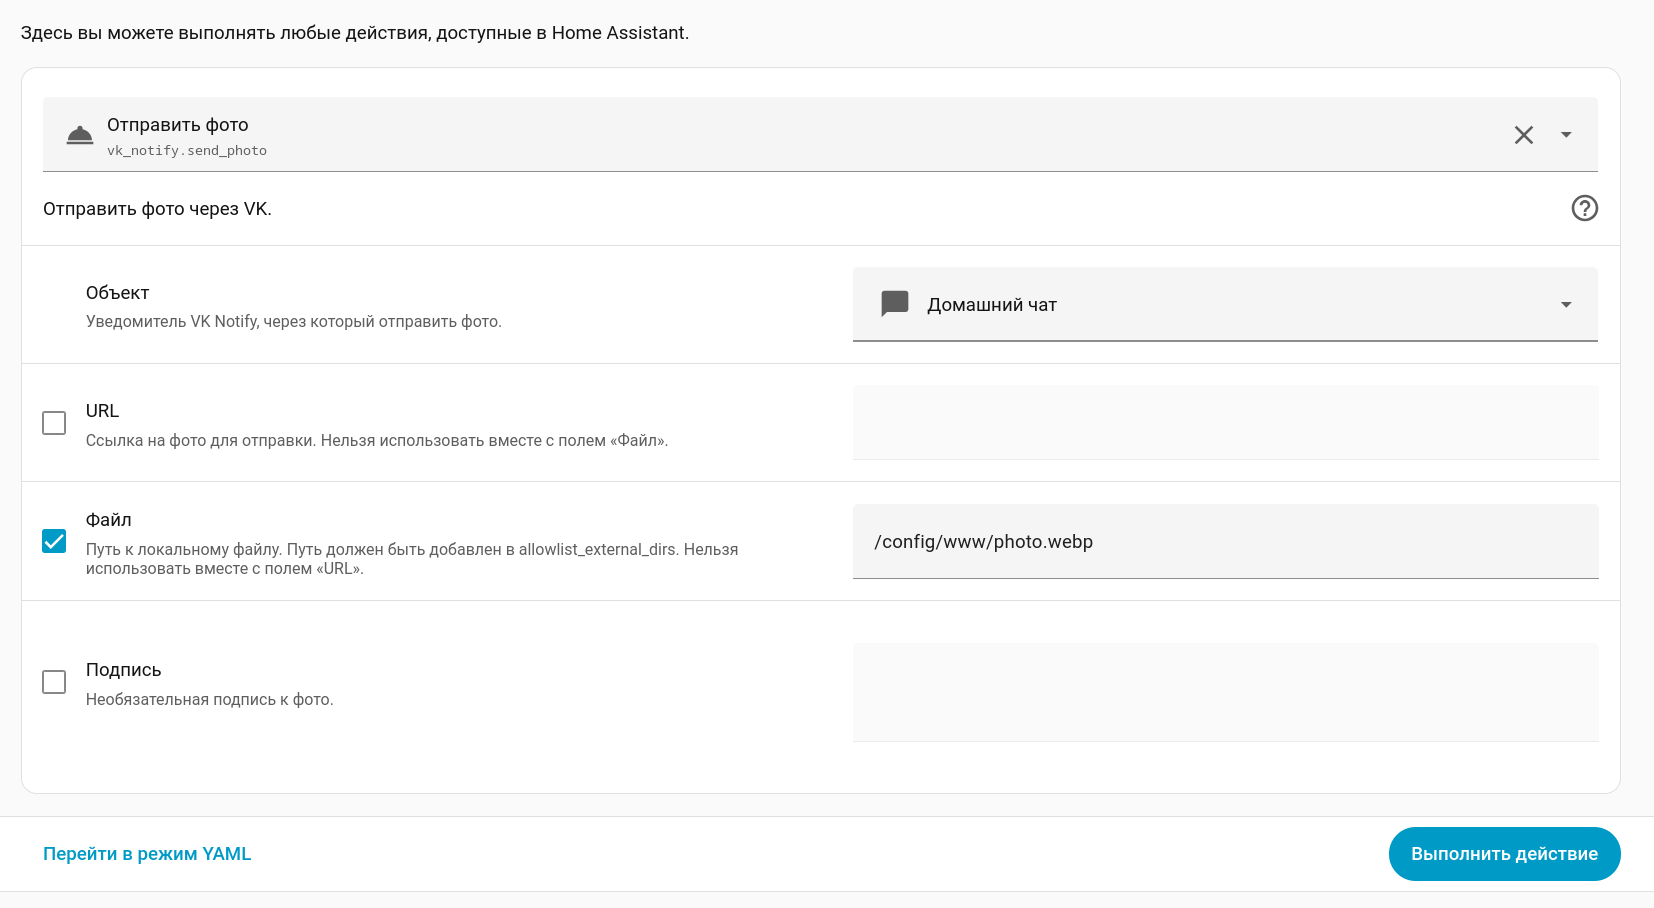Open the help question-mark icon
Image resolution: width=1654 pixels, height=908 pixels.
(1583, 208)
